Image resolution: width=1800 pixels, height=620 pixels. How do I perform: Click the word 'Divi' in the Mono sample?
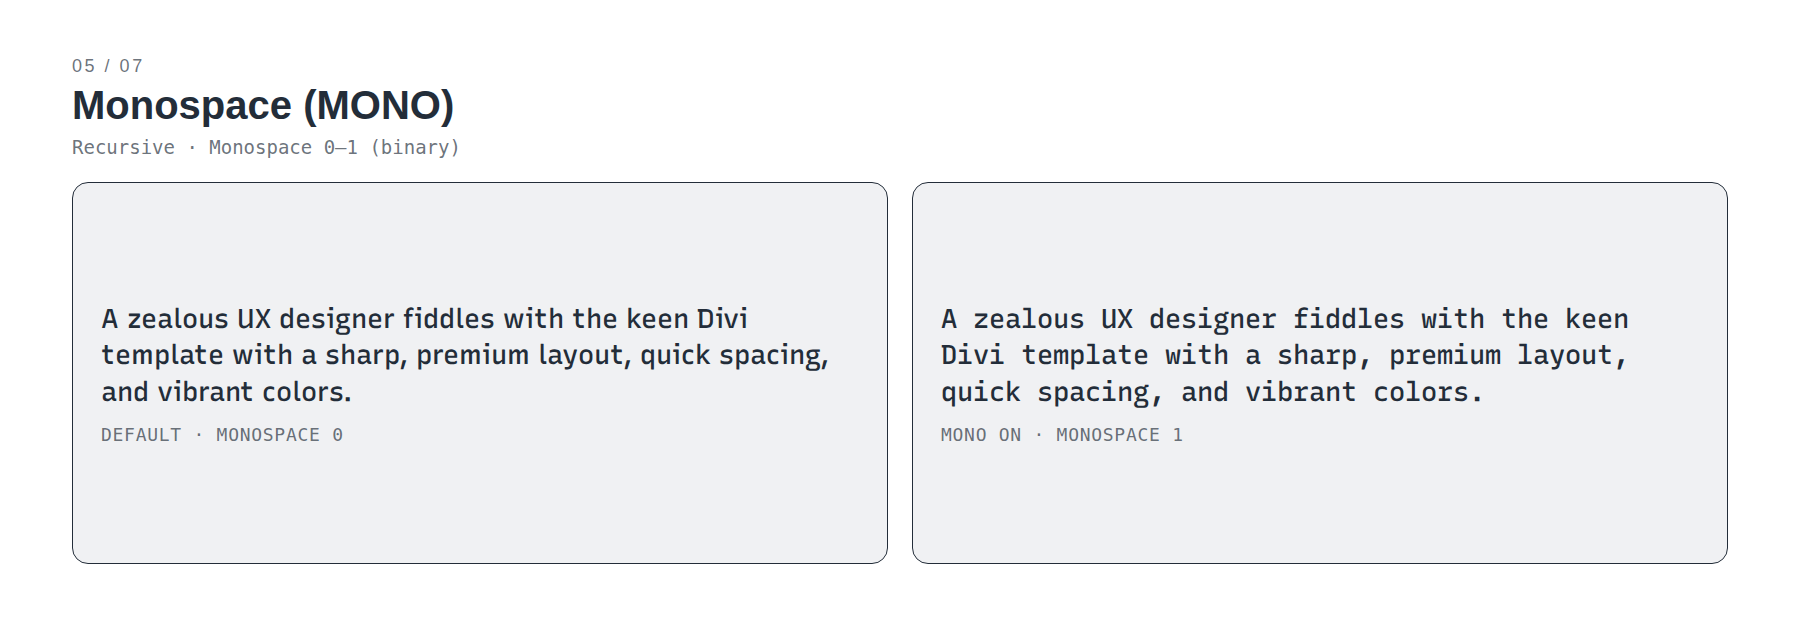(x=973, y=355)
